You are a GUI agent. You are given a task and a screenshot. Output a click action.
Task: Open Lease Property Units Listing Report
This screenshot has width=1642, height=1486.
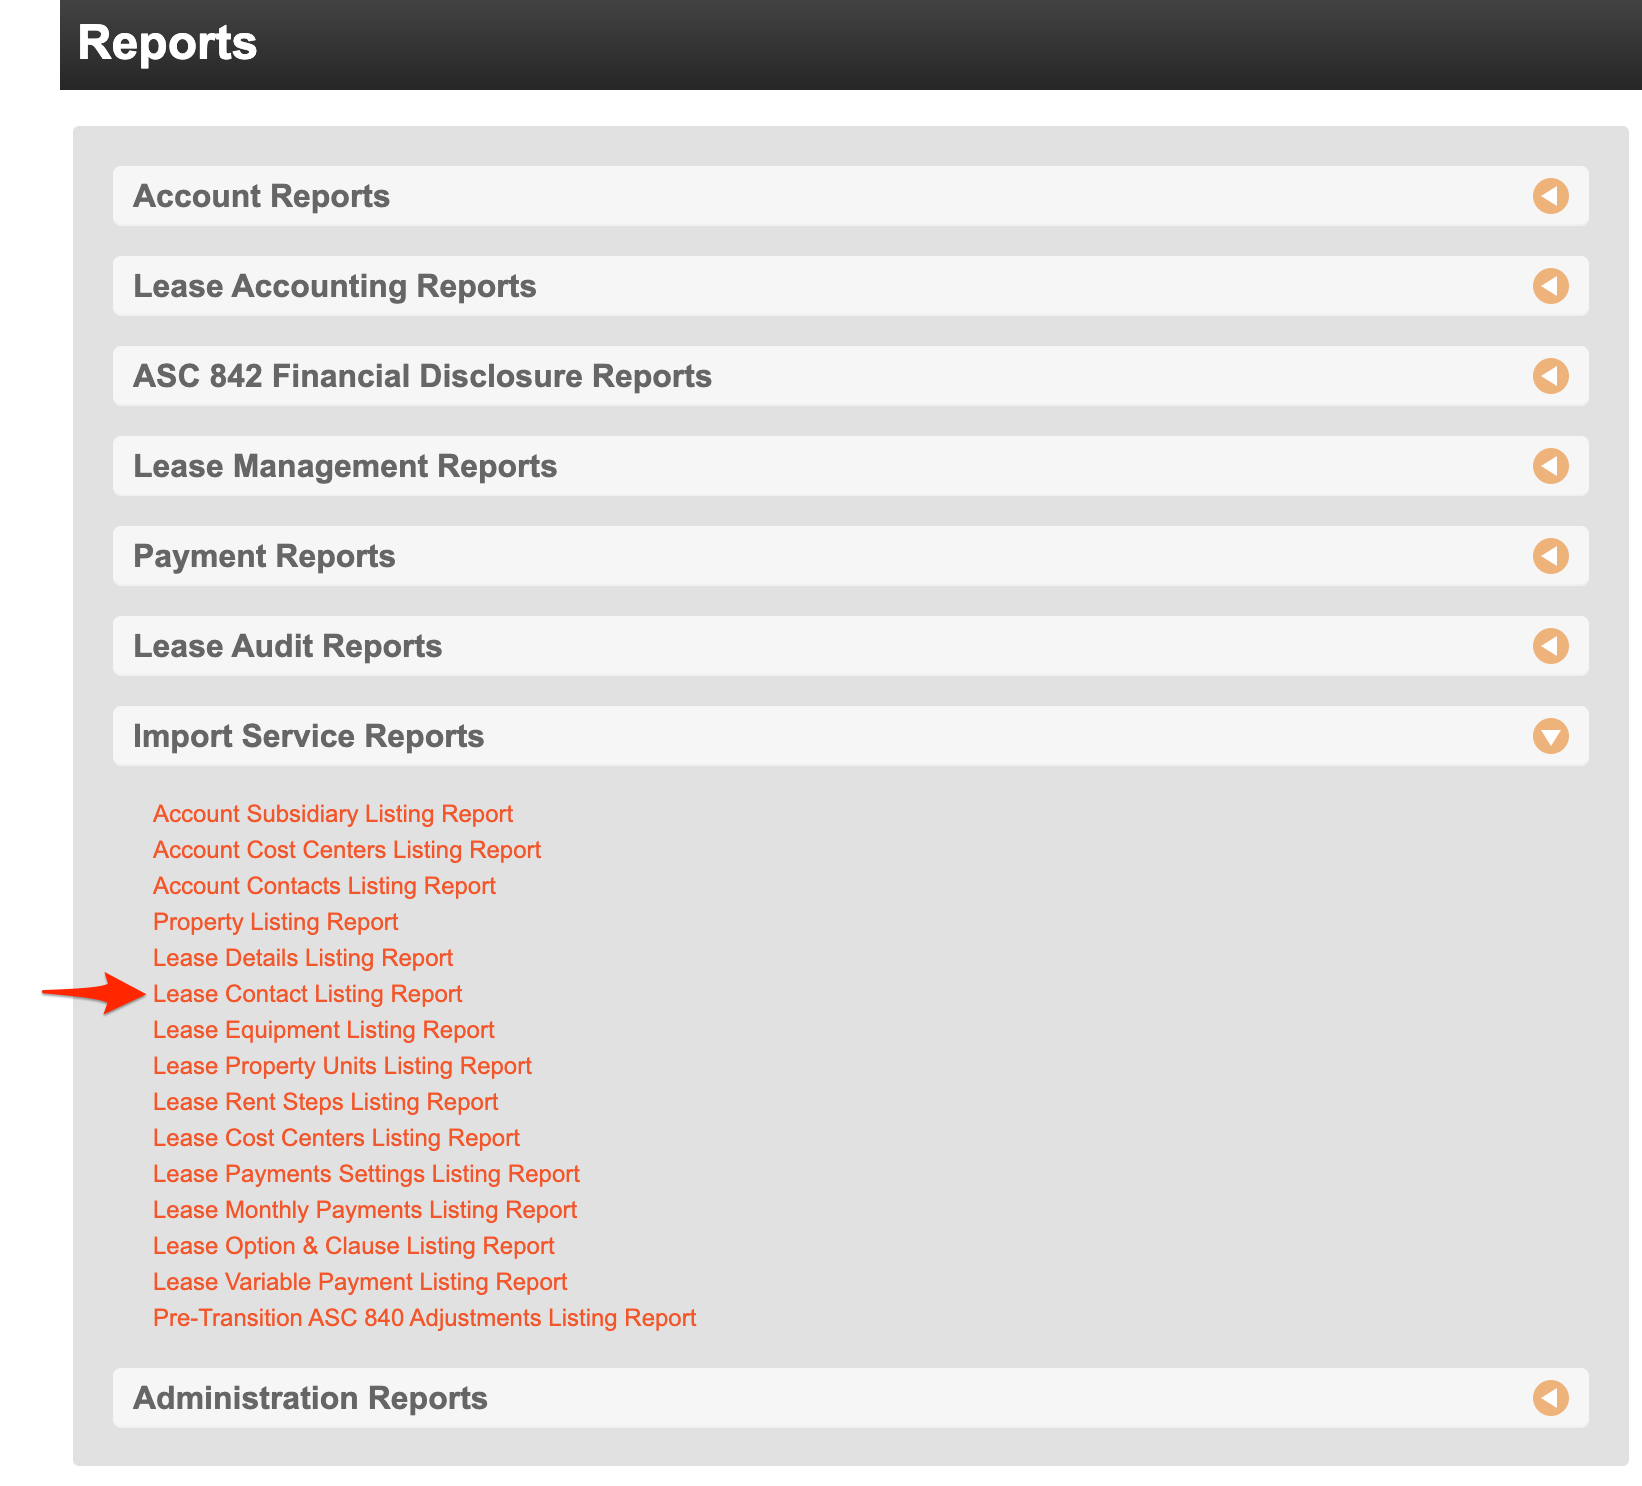click(x=342, y=1066)
